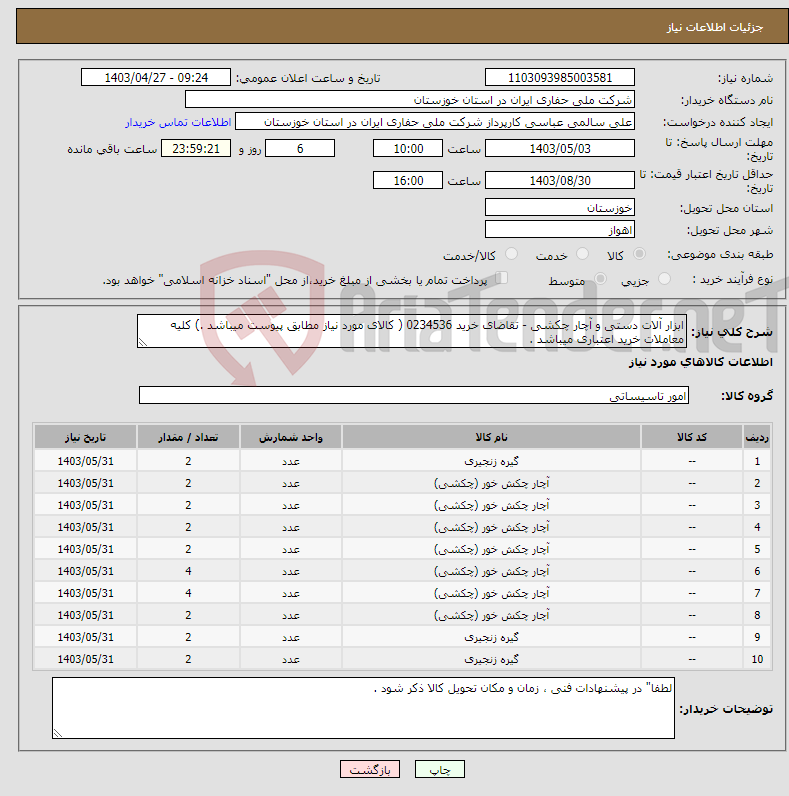The width and height of the screenshot is (789, 796).
Task: Click the announcement date field 1403/04/27 - 09:24
Action: coord(156,78)
